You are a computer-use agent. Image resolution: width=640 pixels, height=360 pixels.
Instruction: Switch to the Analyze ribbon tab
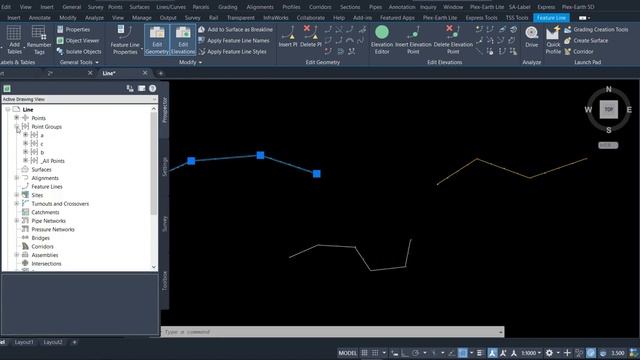(x=94, y=18)
